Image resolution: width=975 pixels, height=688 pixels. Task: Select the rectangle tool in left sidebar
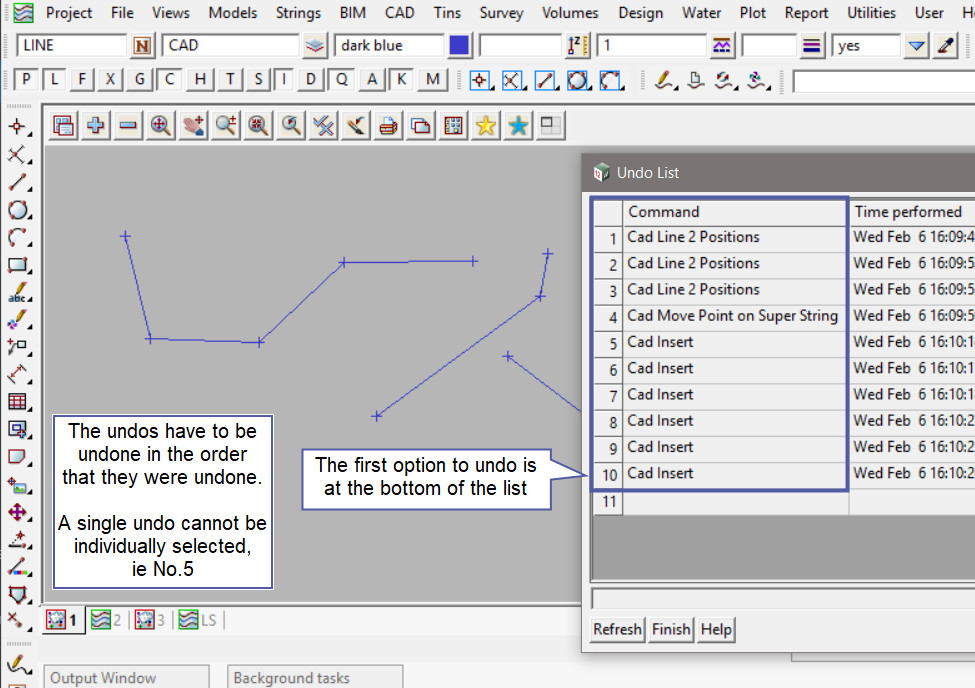[x=18, y=265]
